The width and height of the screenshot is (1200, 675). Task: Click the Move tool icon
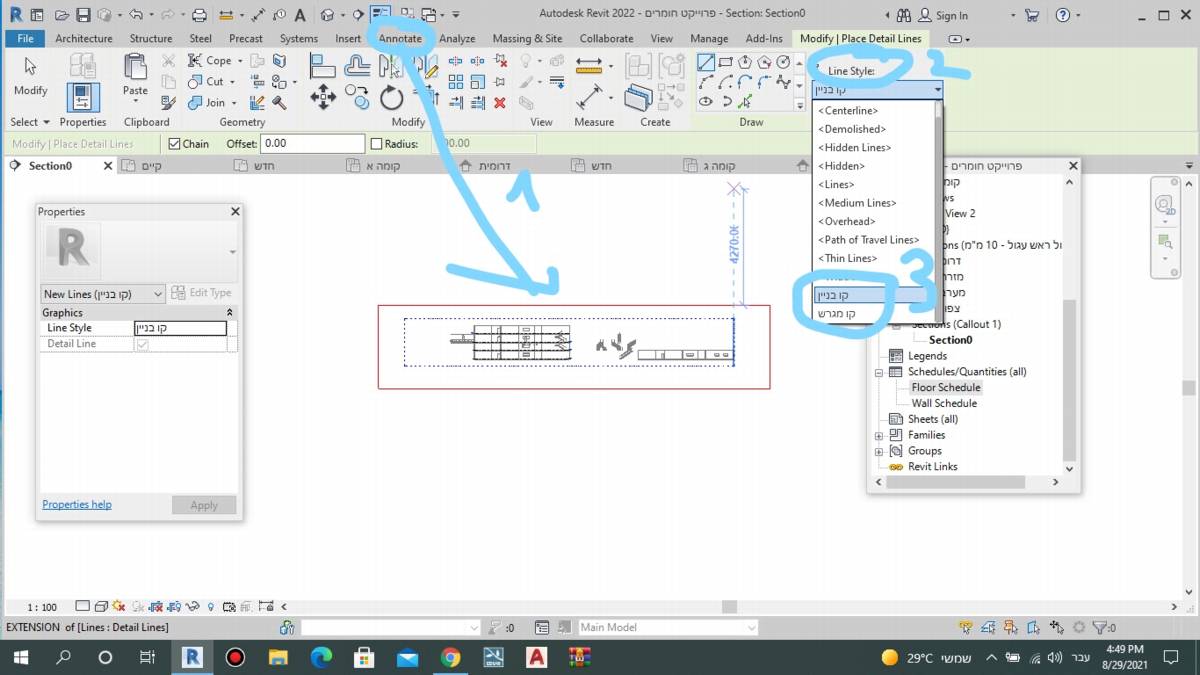click(323, 97)
